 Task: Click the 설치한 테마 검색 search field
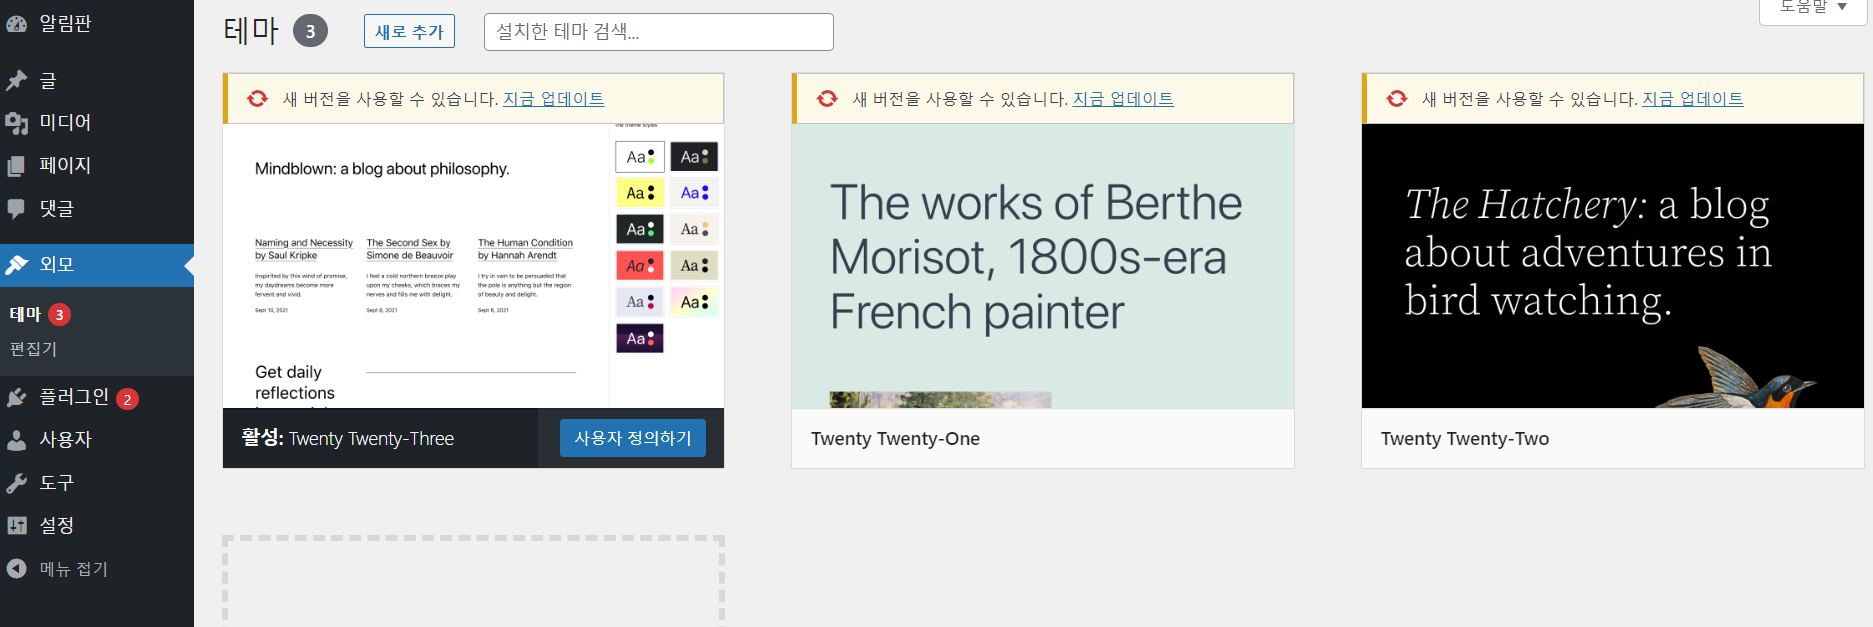(659, 32)
